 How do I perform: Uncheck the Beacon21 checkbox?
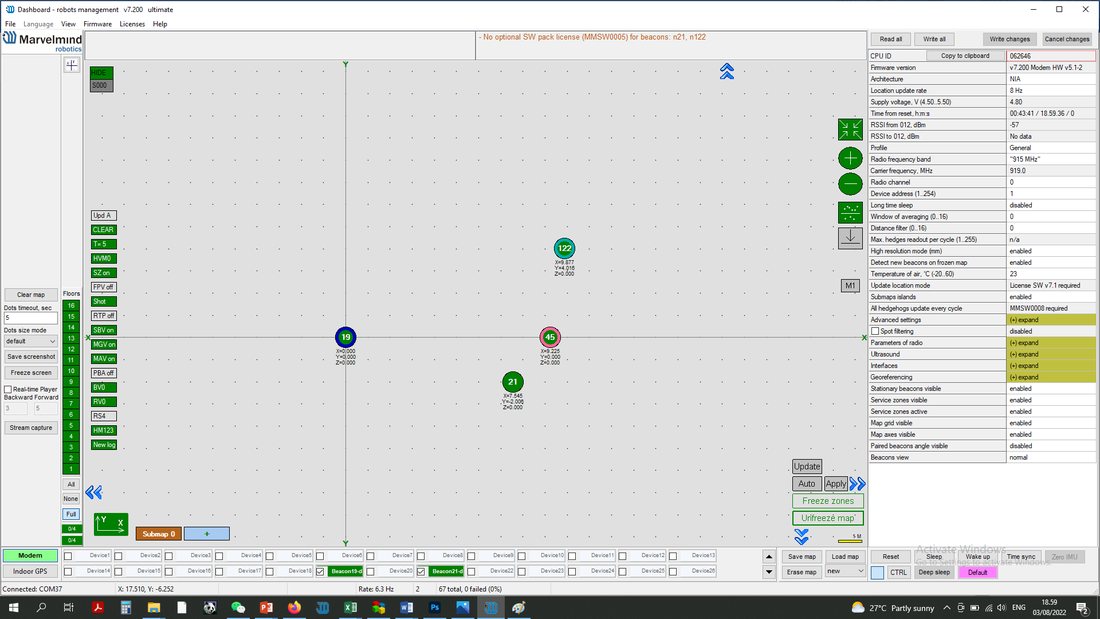coord(421,571)
